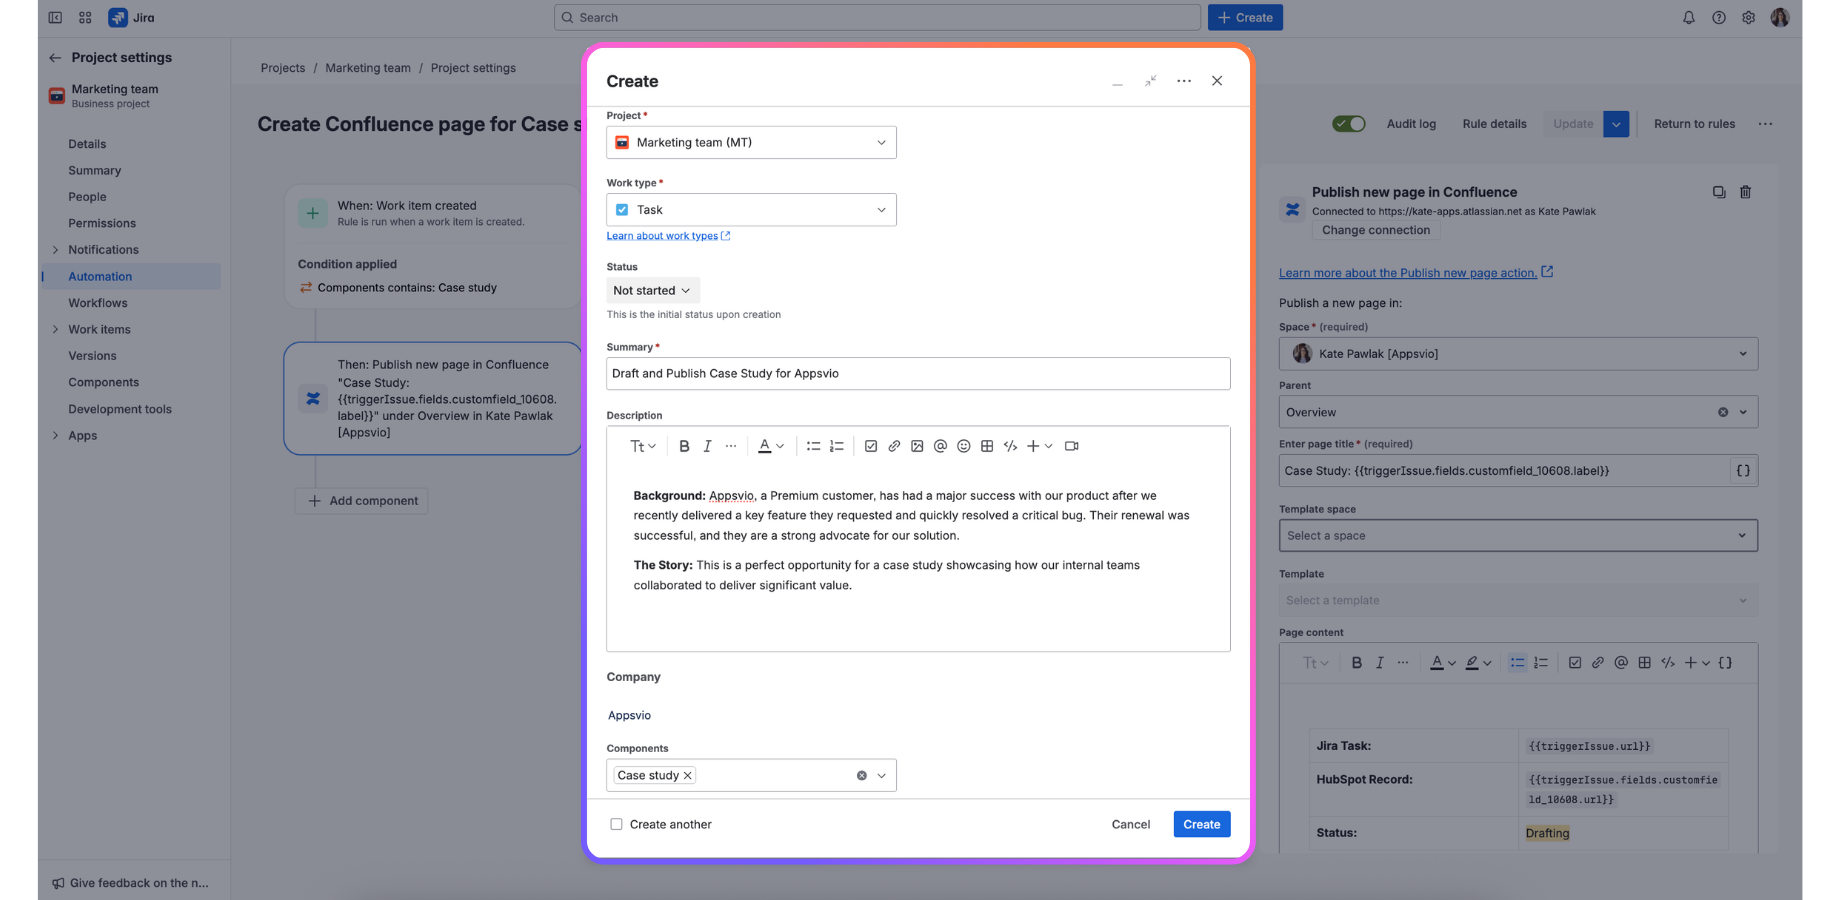This screenshot has height=900, width=1840.
Task: Open the Template space dropdown
Action: 1518,536
